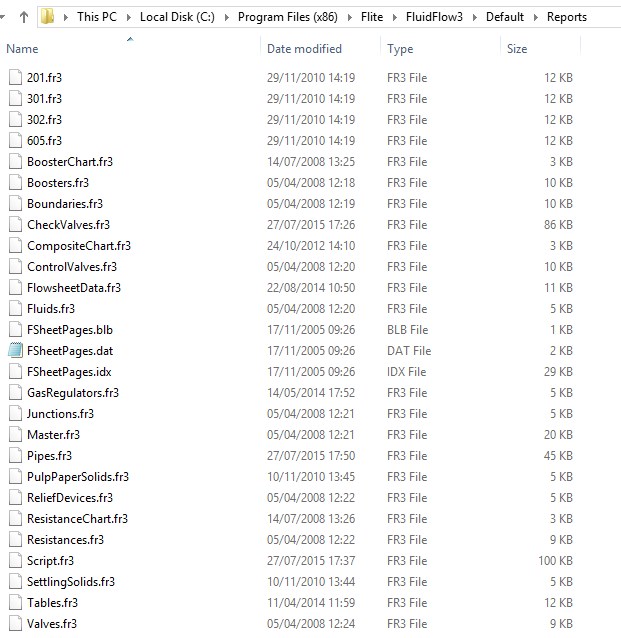Click the CheckValves.fr3 file icon
Viewport: 621px width, 638px height.
coord(14,225)
